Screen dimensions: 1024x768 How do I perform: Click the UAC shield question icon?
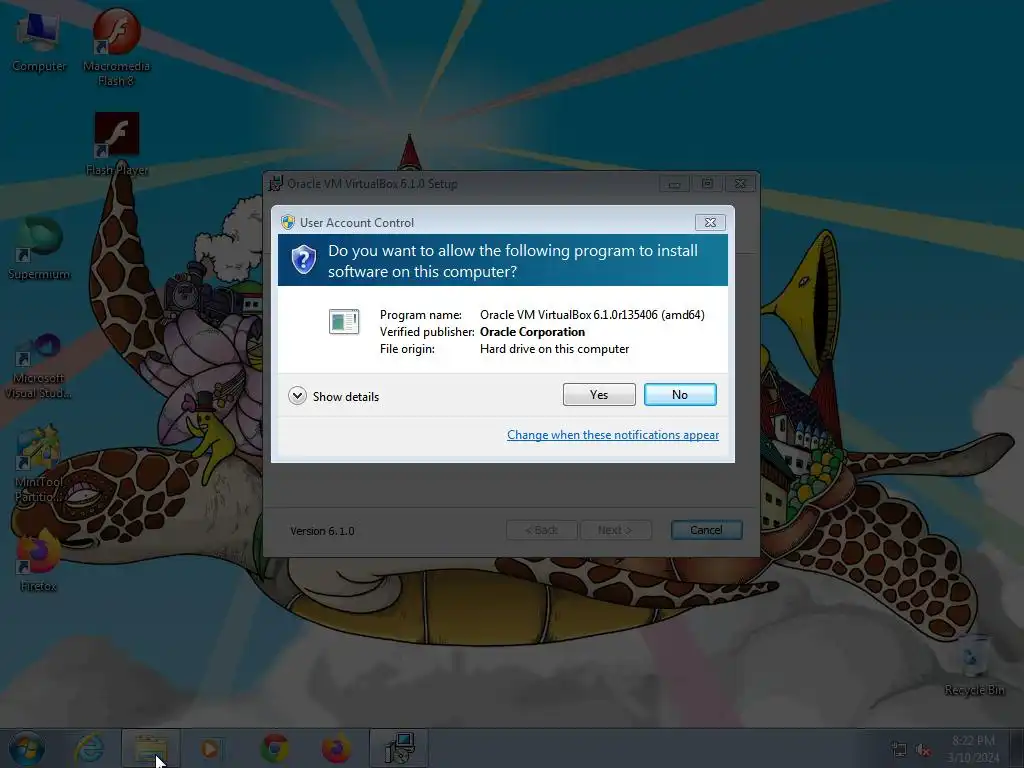(304, 260)
